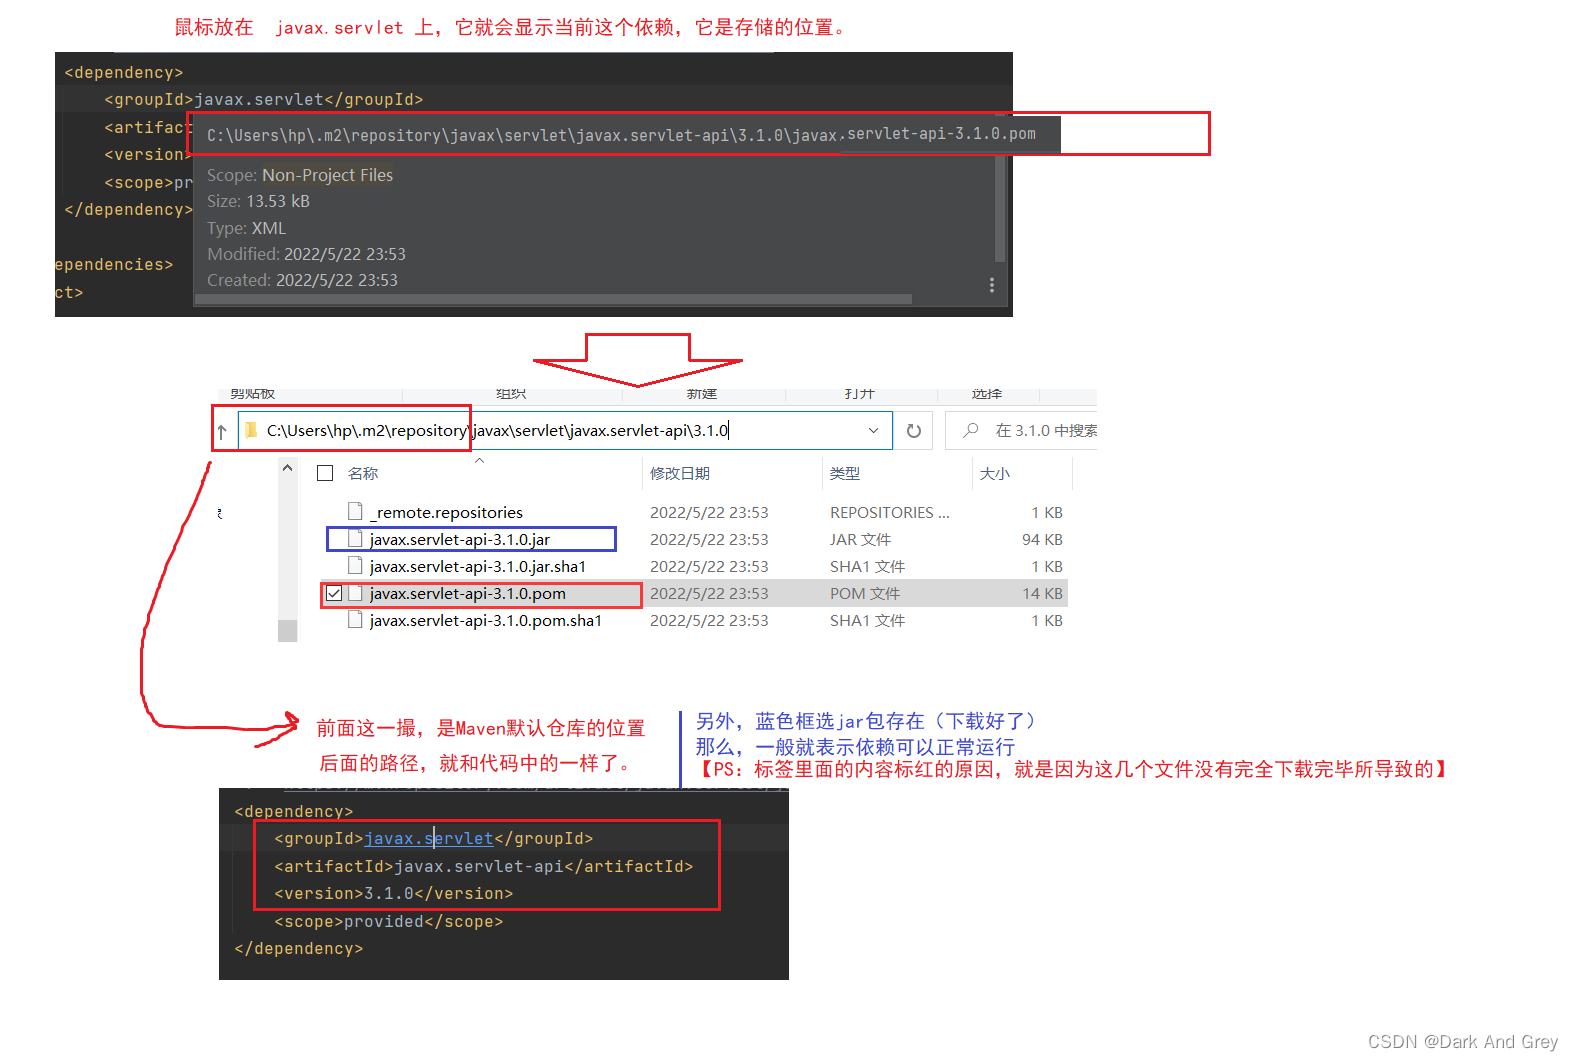Click 'Modified: 2022/5/22 23:53' in tooltip
The width and height of the screenshot is (1574, 1061).
pyautogui.click(x=306, y=254)
